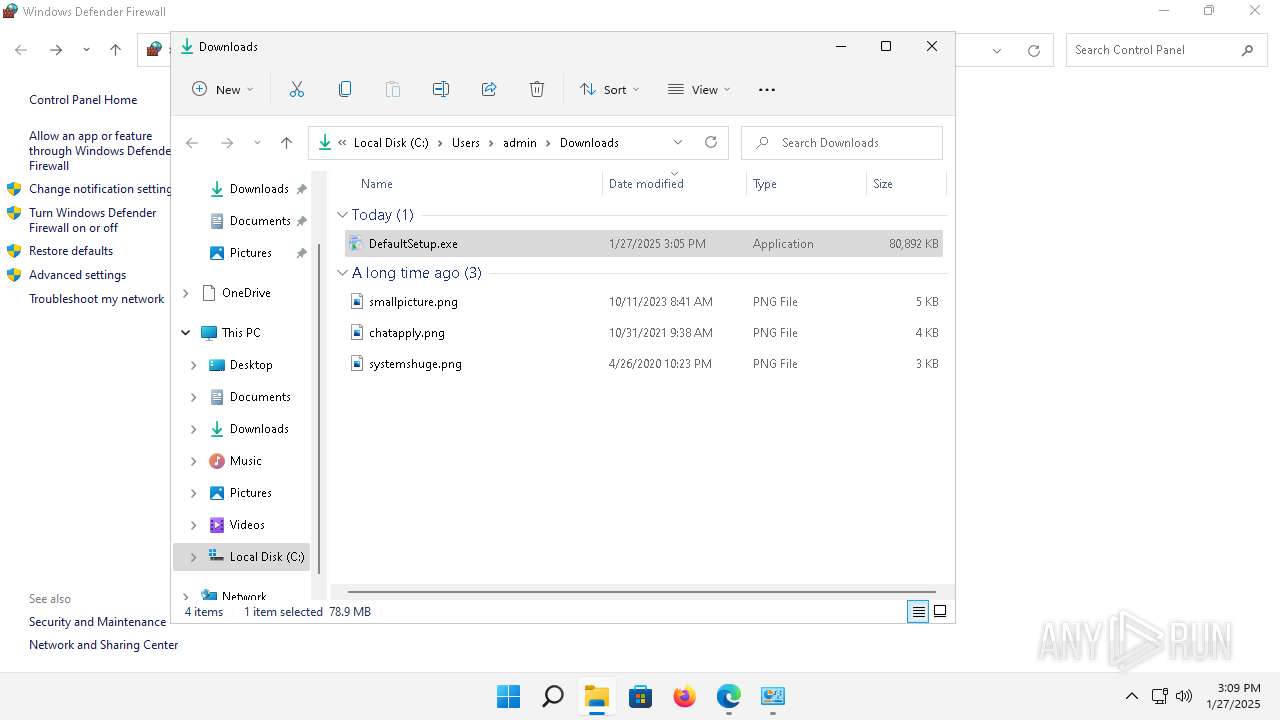Open the Sort options dropdown
Screen dimensions: 1280x720
609,89
